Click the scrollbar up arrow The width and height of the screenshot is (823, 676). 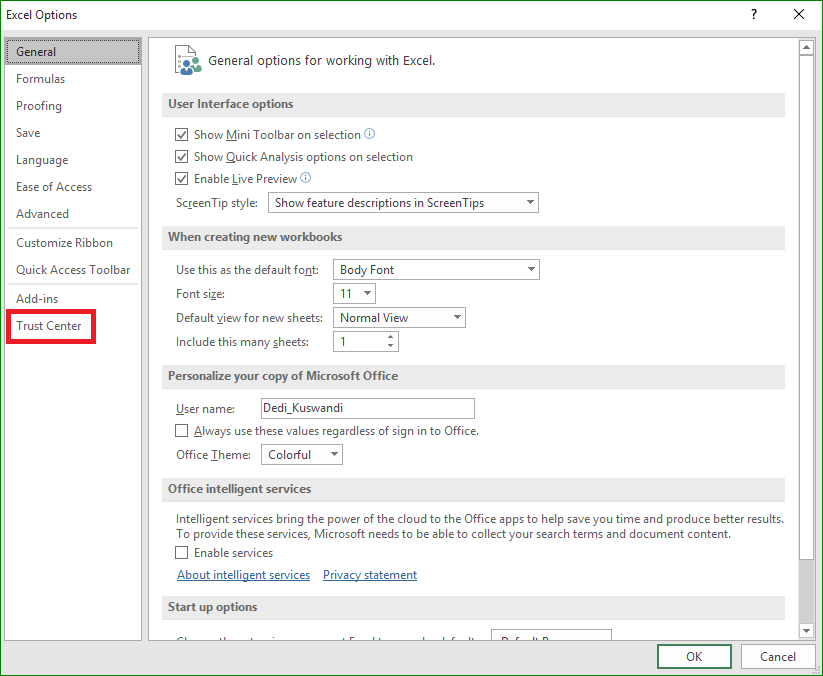[806, 48]
